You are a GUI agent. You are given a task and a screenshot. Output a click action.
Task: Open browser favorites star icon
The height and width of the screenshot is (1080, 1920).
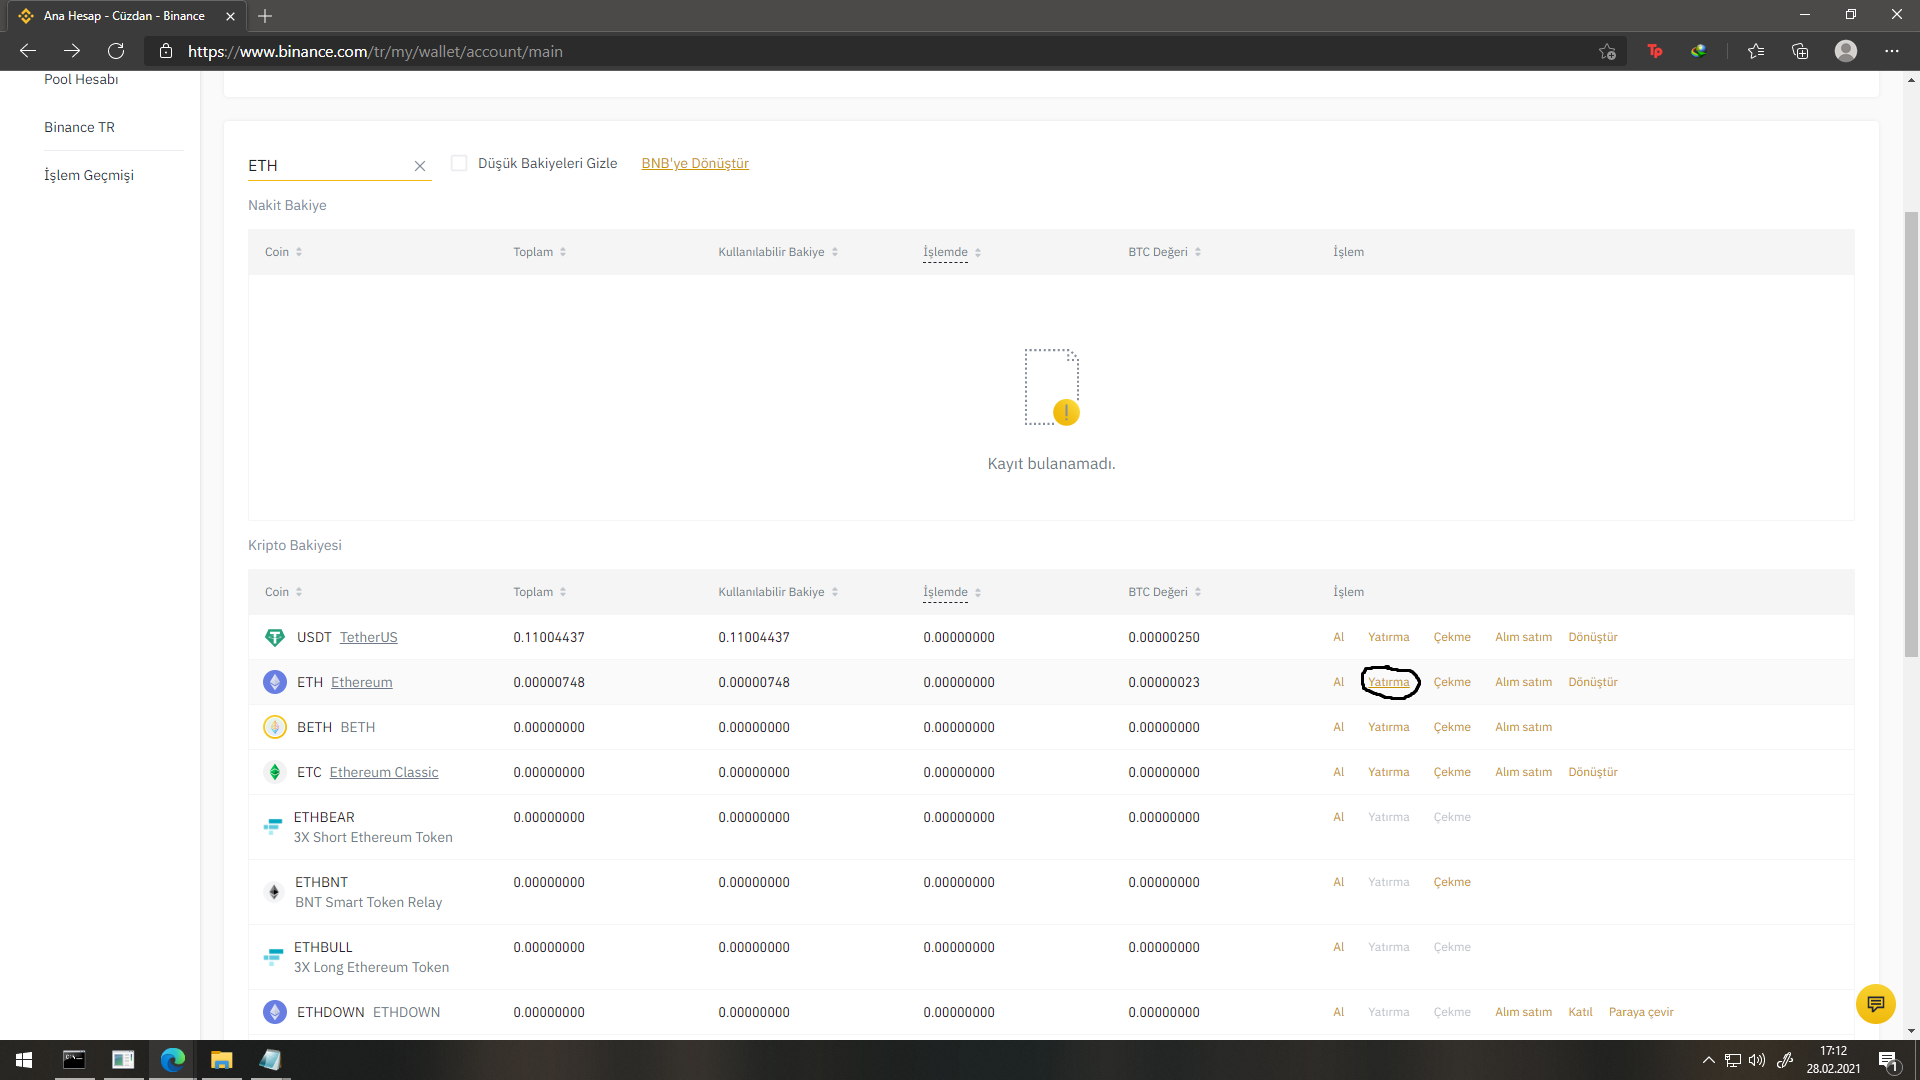[x=1756, y=51]
